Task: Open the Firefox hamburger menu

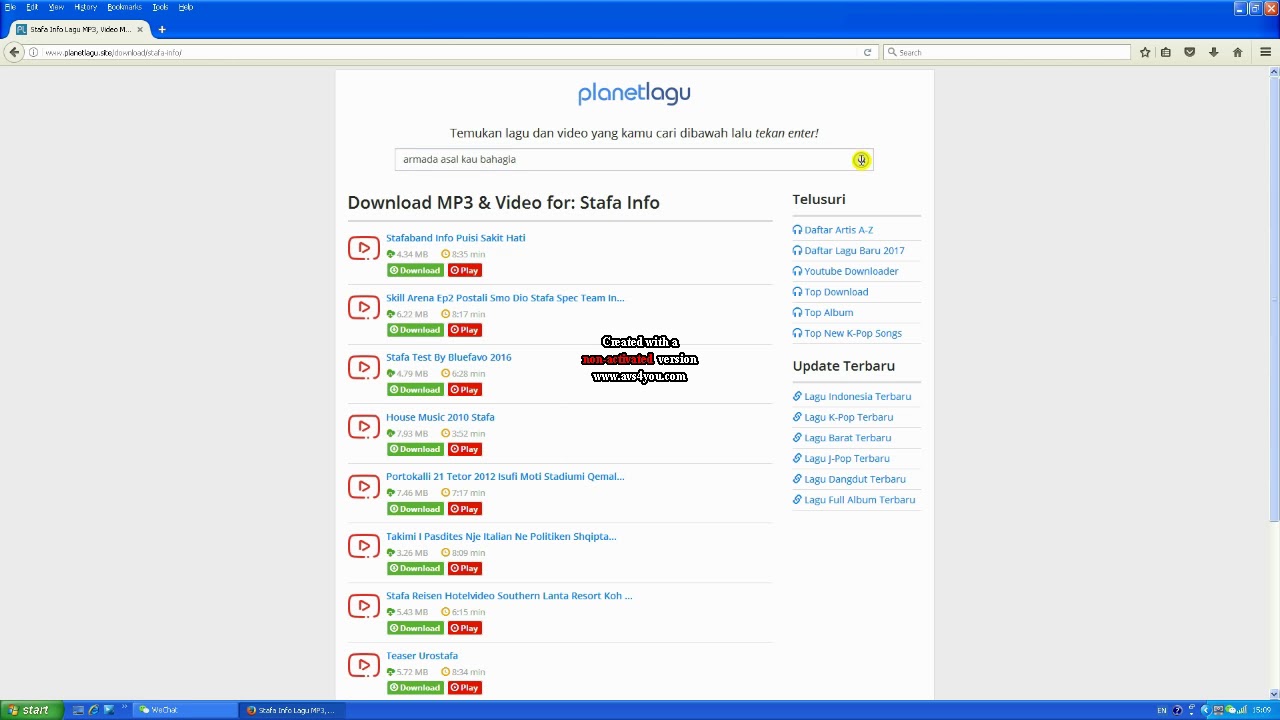Action: coord(1266,52)
